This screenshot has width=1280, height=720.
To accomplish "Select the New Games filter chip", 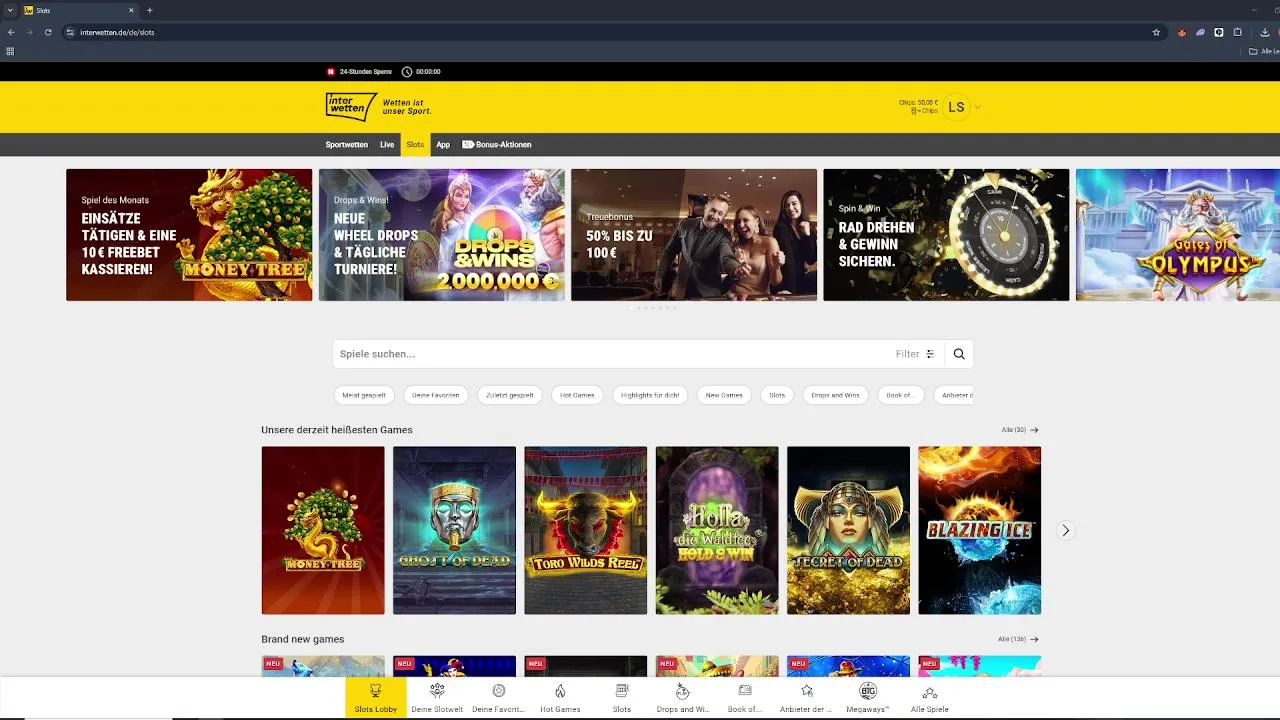I will 724,395.
